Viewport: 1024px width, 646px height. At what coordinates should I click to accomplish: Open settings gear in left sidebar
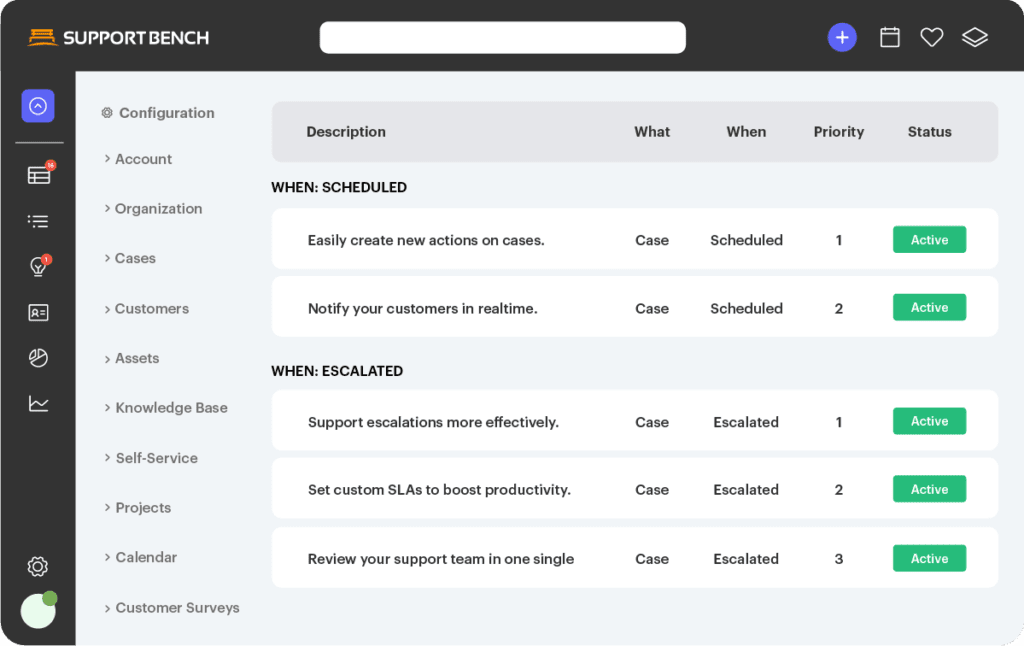coord(38,567)
